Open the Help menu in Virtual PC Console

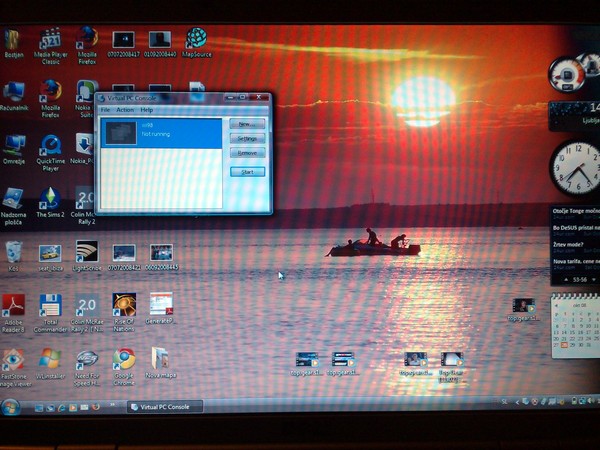(x=147, y=110)
